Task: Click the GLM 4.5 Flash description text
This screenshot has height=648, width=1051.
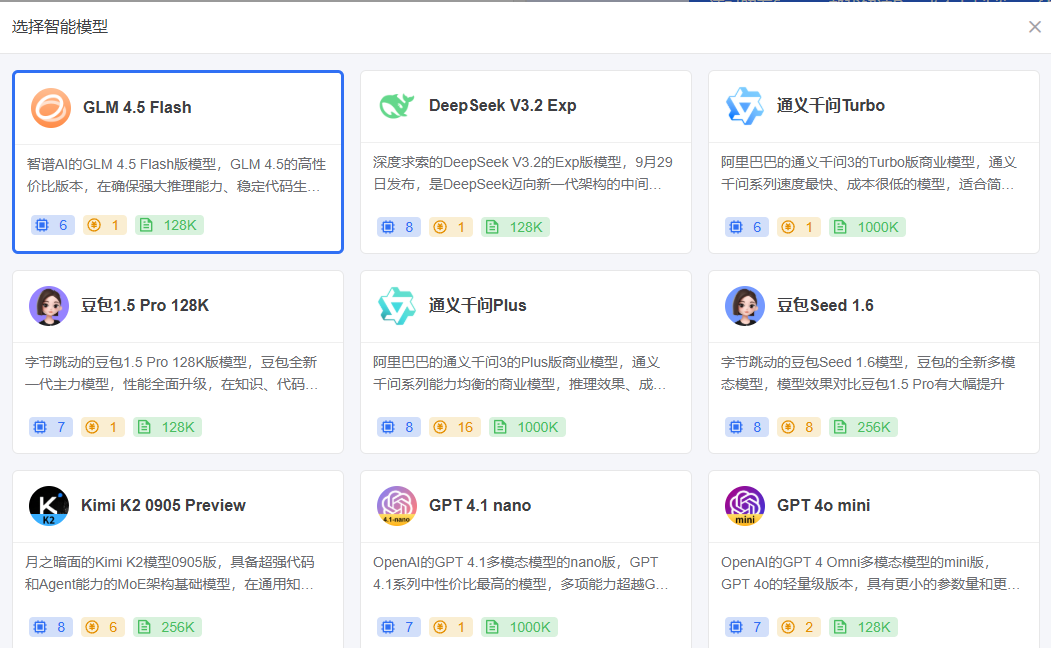Action: (x=176, y=175)
